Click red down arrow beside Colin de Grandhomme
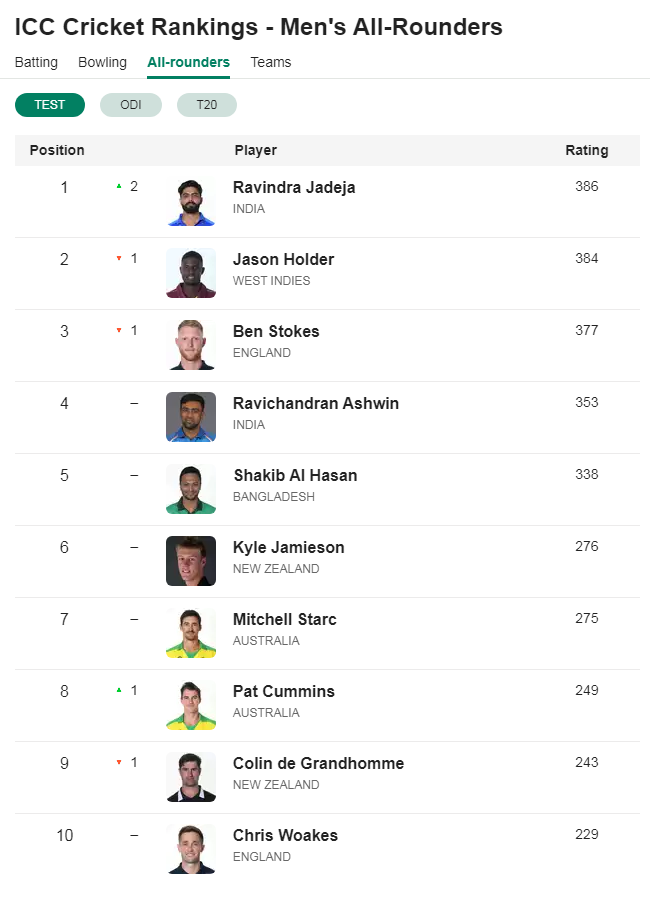This screenshot has width=650, height=897. coord(119,762)
